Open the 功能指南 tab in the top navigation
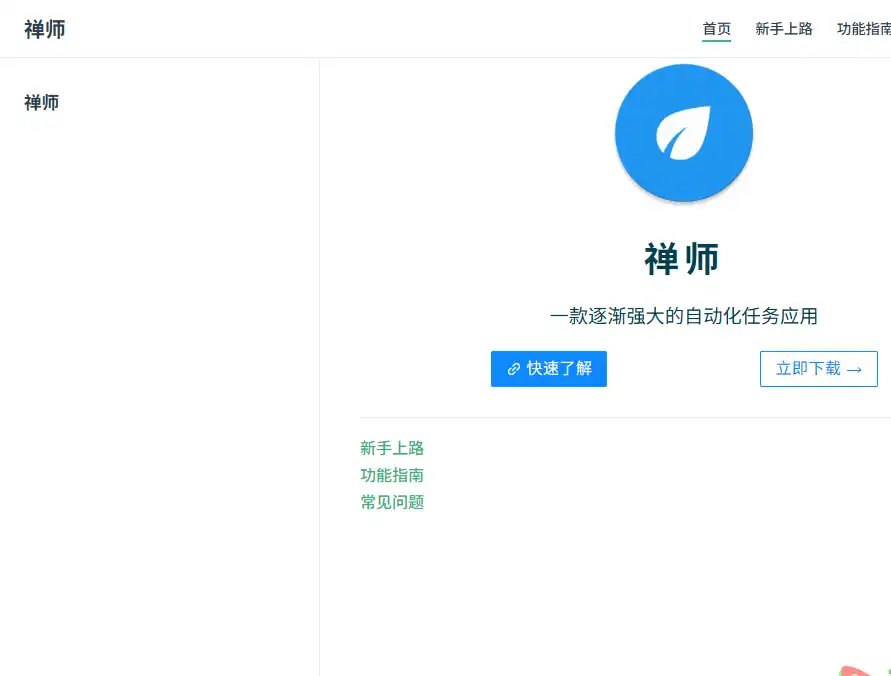The image size is (891, 676). [x=864, y=29]
